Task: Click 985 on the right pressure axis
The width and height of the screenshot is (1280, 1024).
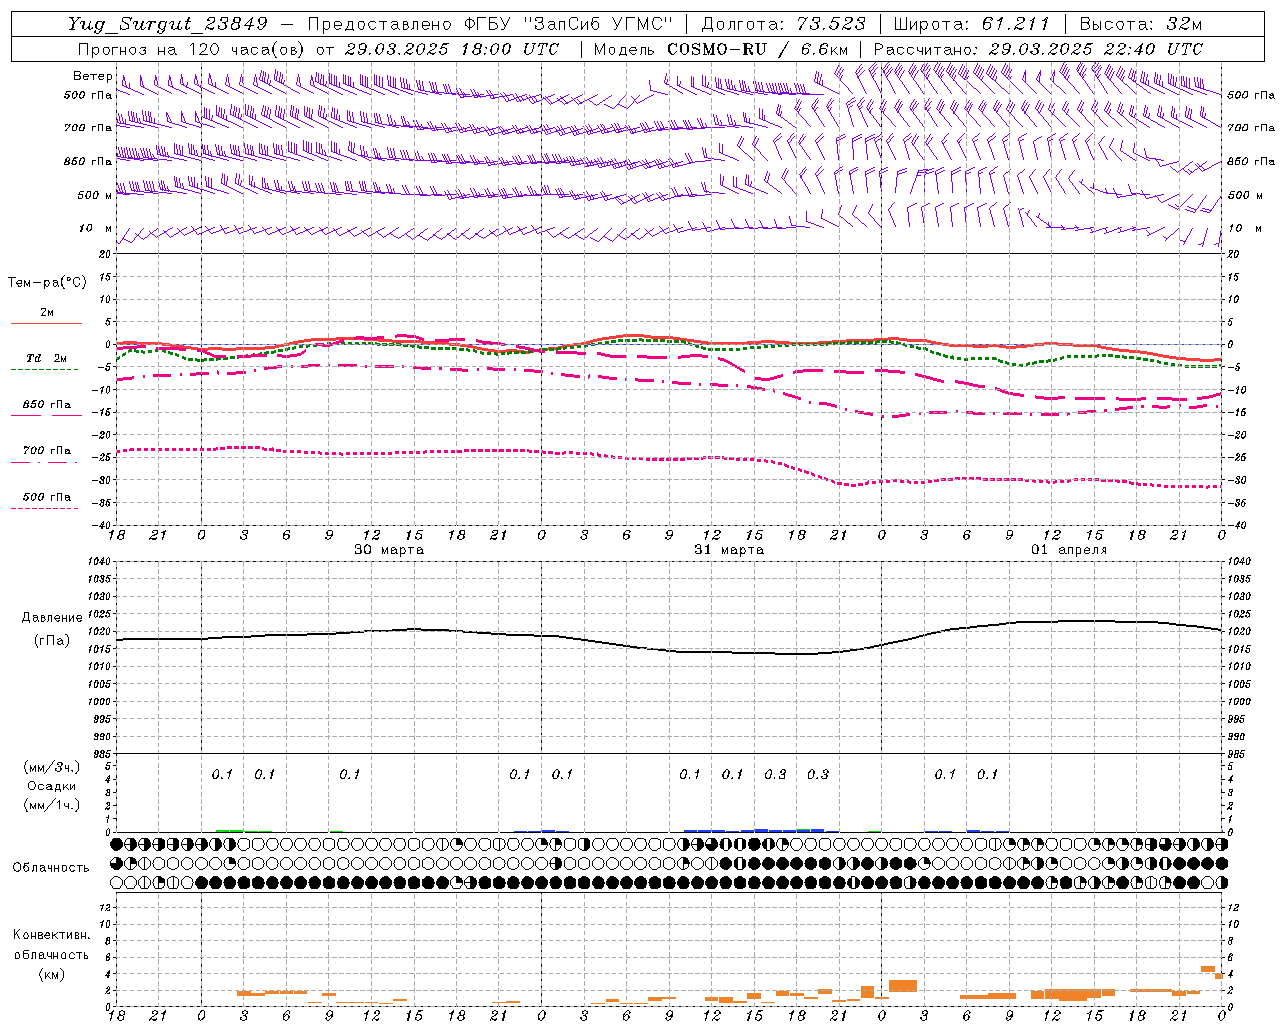Action: tap(1239, 755)
